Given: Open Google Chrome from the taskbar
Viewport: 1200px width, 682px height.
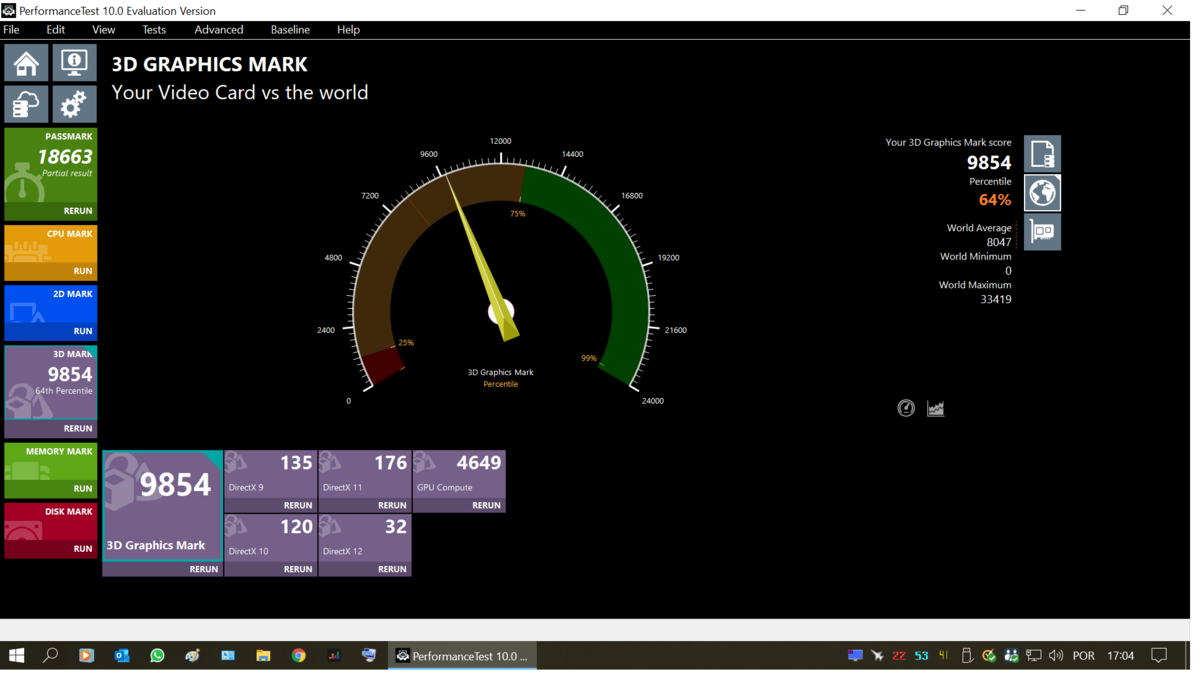Looking at the screenshot, I should point(298,656).
